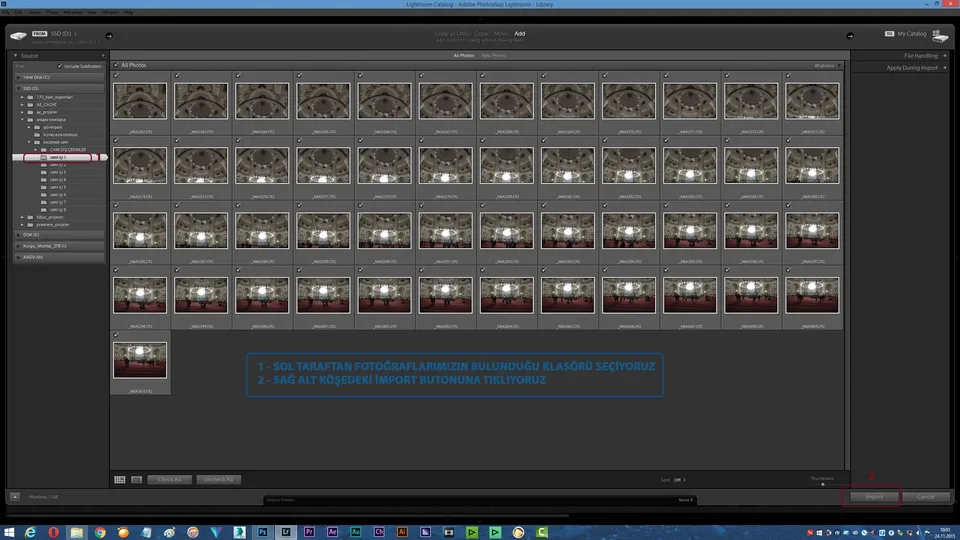The image size is (960, 540).
Task: Click the right workflow arrow before My Catalog
Action: [850, 36]
